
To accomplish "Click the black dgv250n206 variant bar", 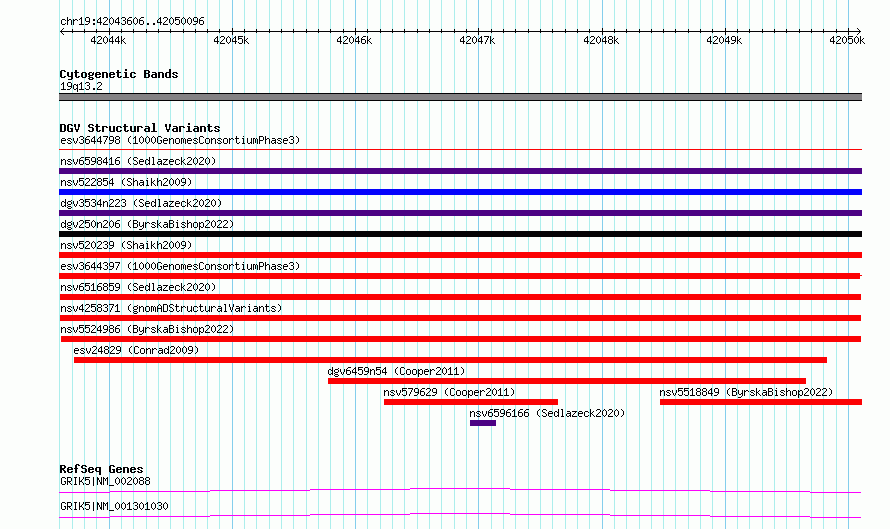I will 460,234.
